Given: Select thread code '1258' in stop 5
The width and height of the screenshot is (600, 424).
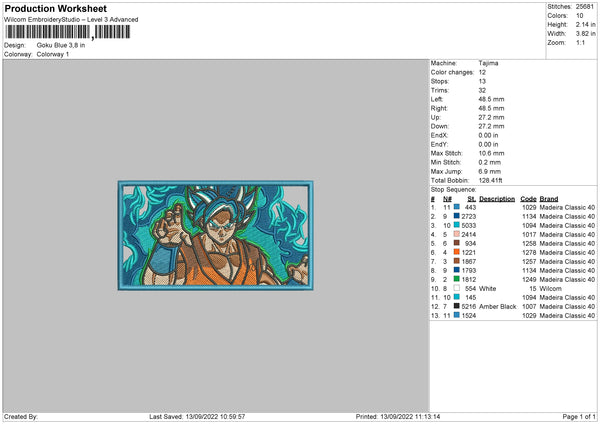Looking at the screenshot, I should (529, 244).
